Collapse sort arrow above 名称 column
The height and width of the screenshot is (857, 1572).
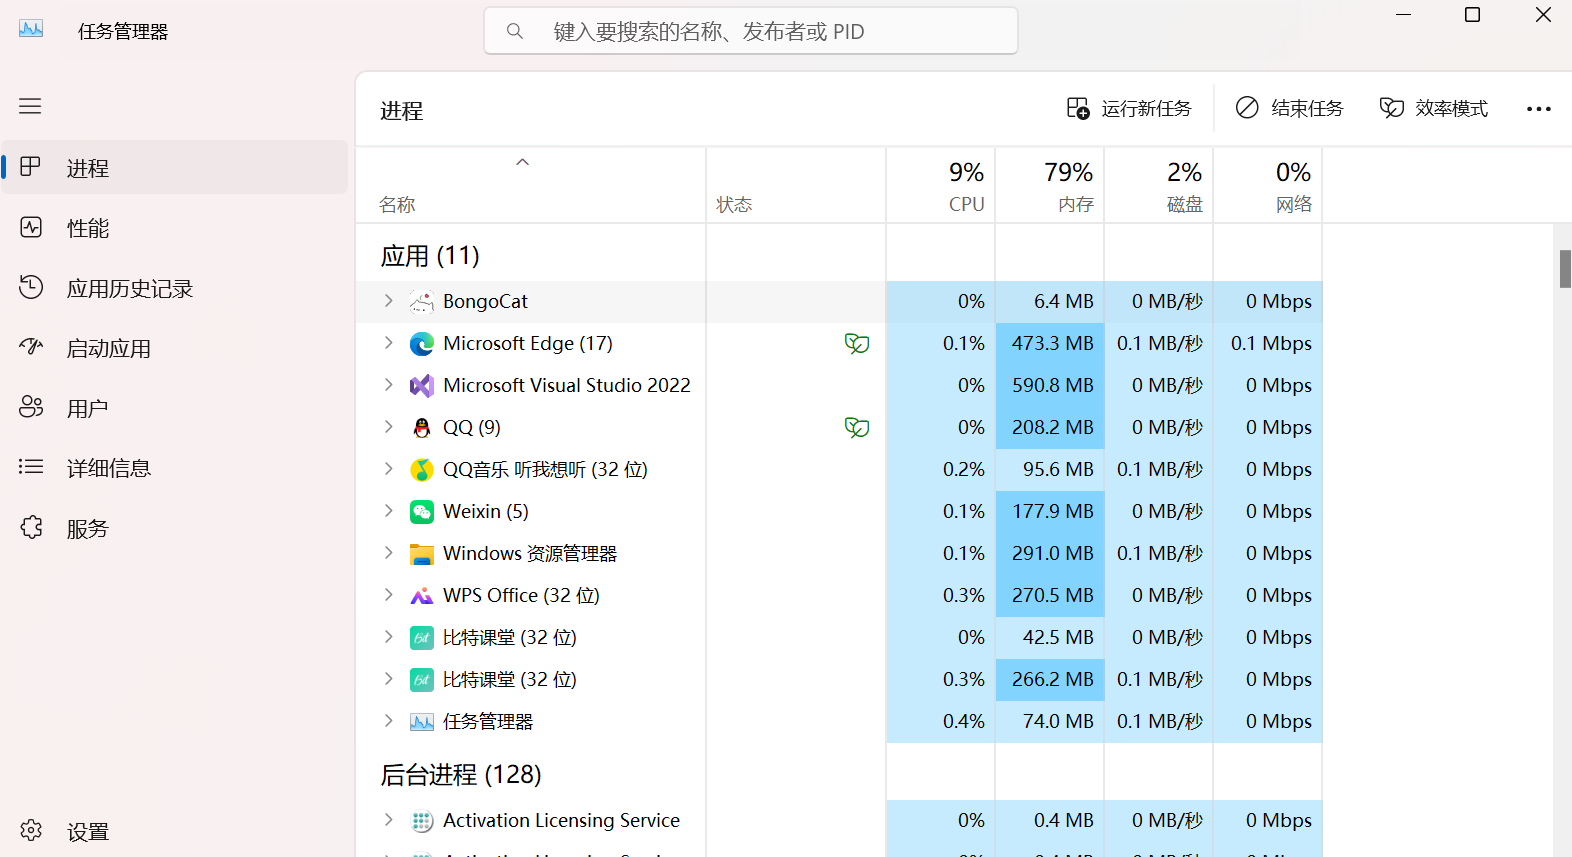coord(522,162)
